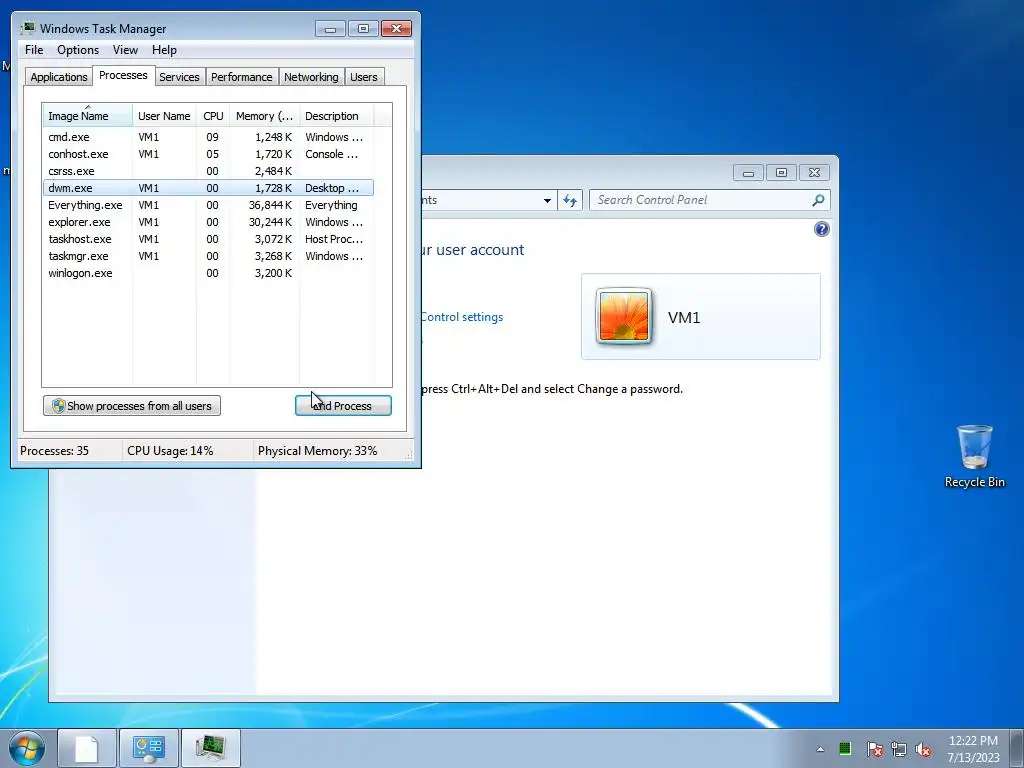Open the Help menu
The image size is (1024, 768).
[x=164, y=50]
